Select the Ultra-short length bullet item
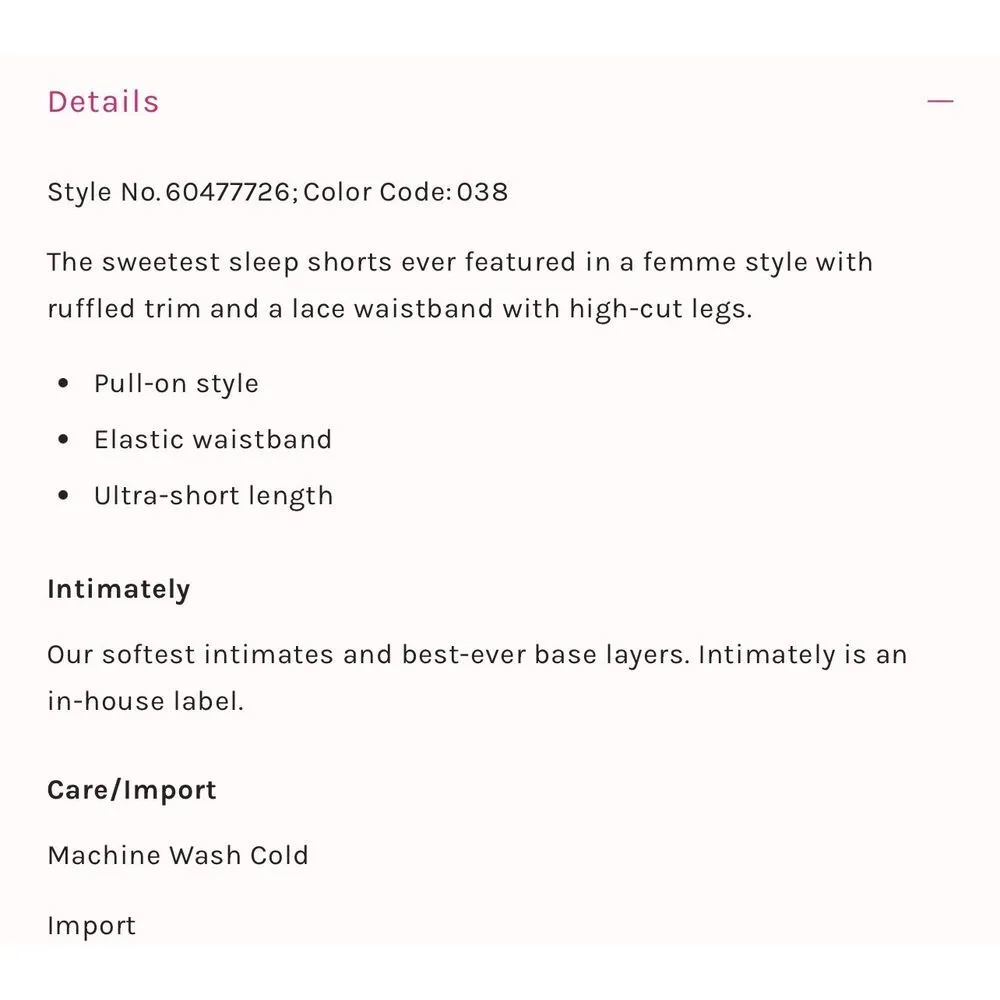1000x1000 pixels. click(x=213, y=496)
